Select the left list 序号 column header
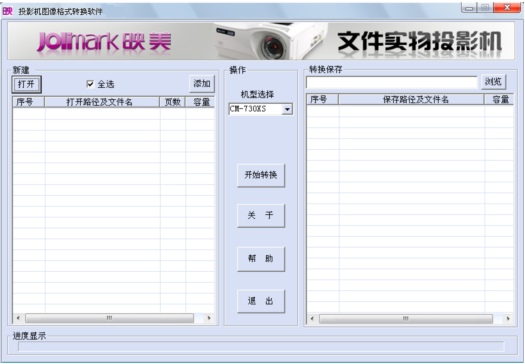 point(28,102)
